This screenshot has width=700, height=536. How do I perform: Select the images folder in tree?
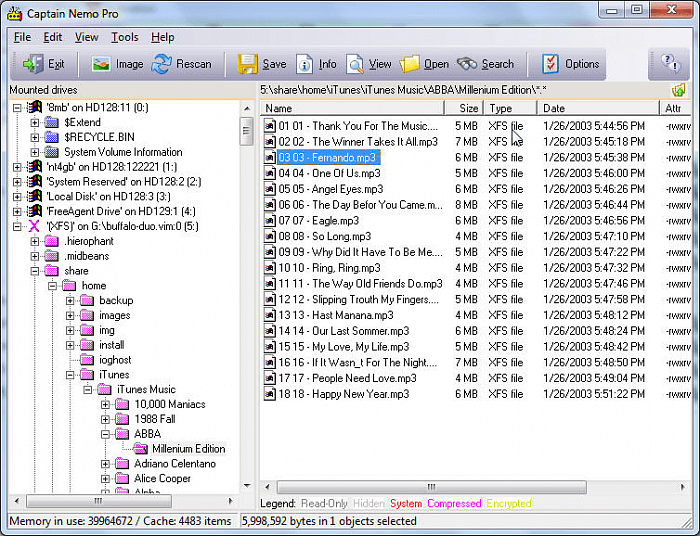pyautogui.click(x=115, y=316)
